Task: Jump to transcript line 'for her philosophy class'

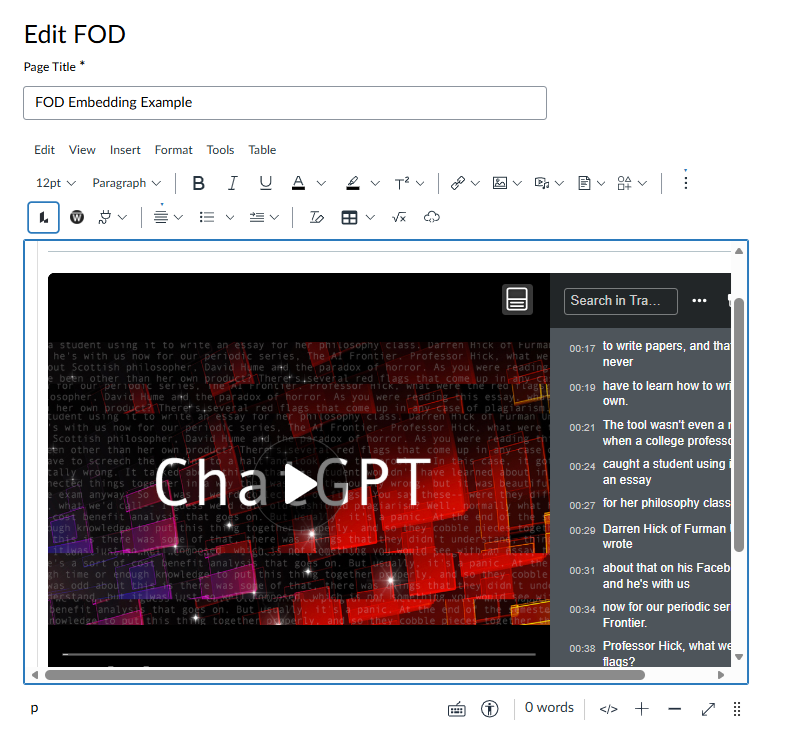Action: click(650, 504)
